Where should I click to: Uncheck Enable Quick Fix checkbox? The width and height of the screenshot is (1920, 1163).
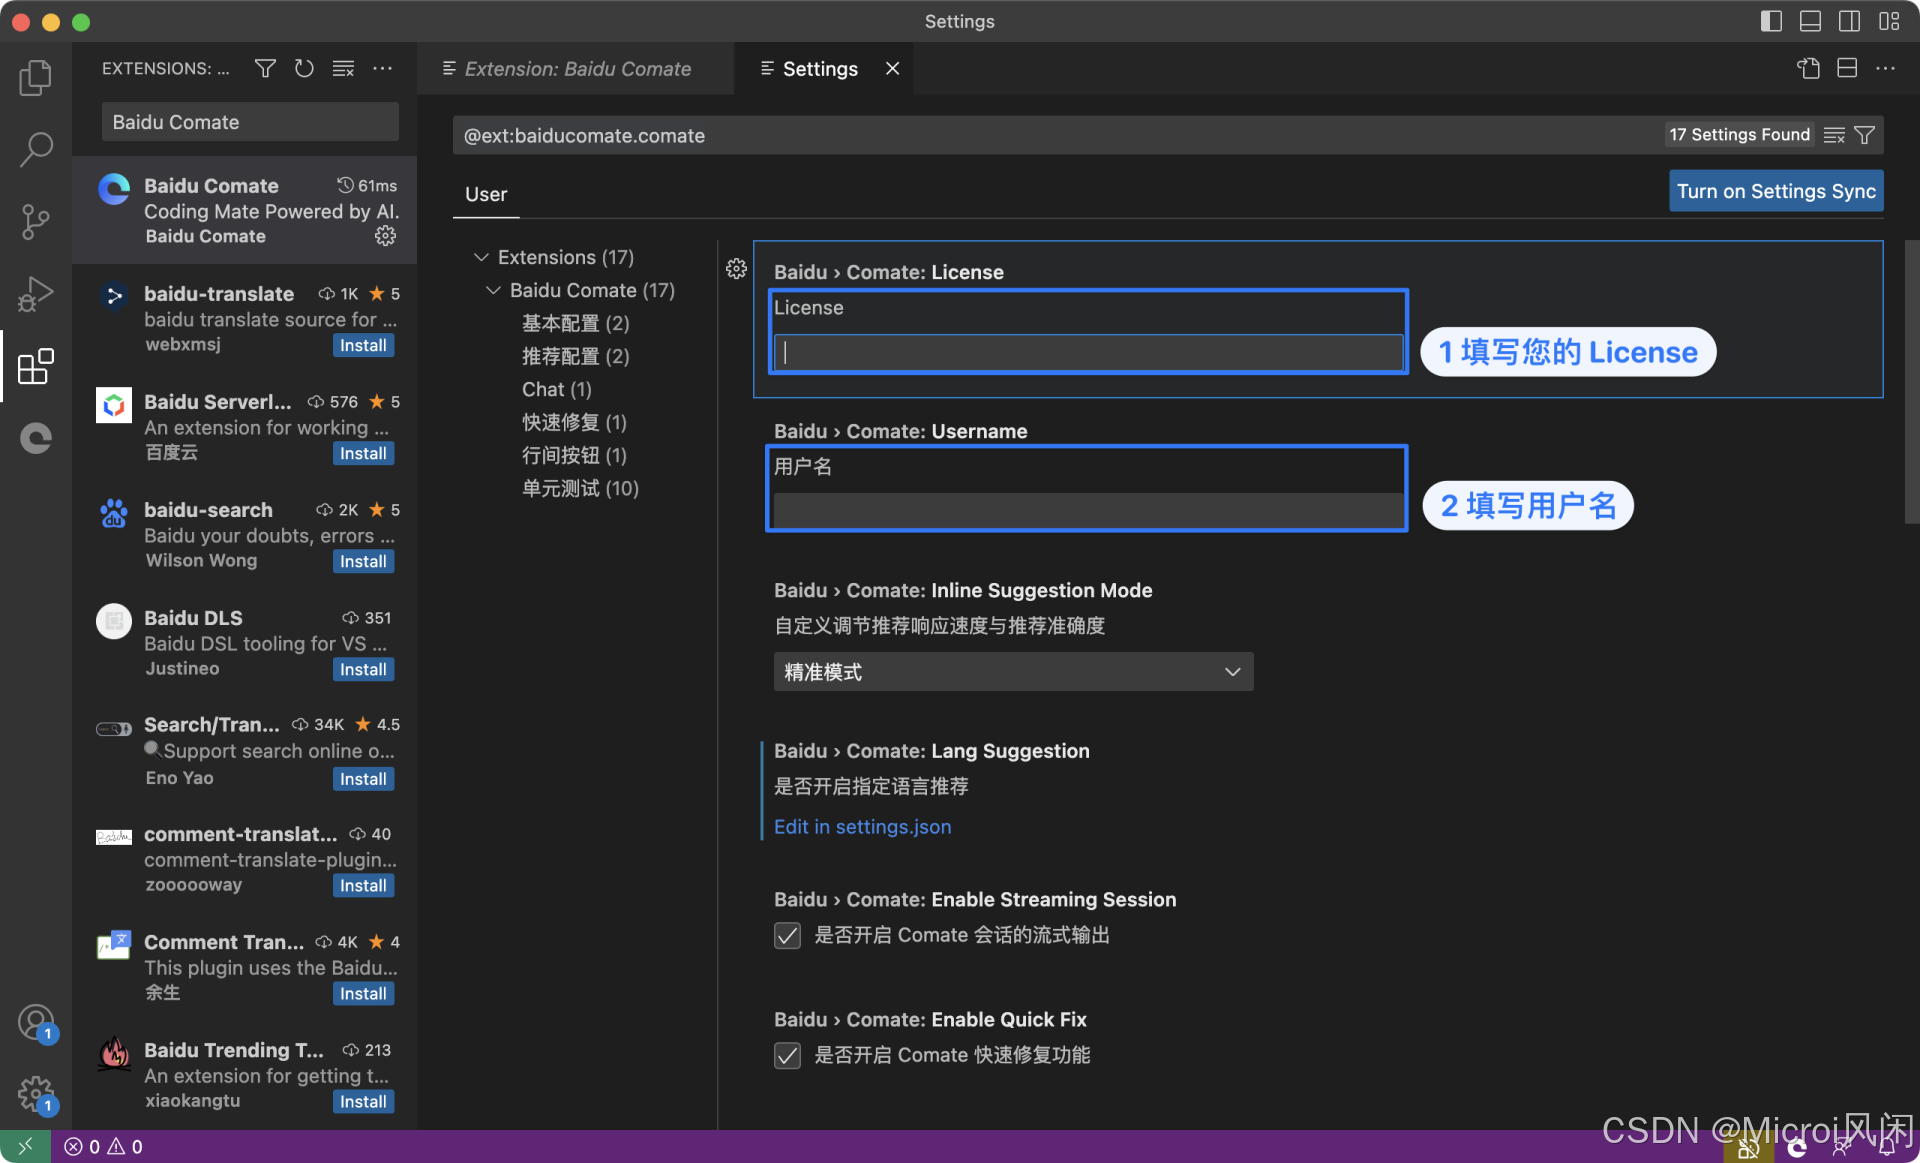click(787, 1055)
